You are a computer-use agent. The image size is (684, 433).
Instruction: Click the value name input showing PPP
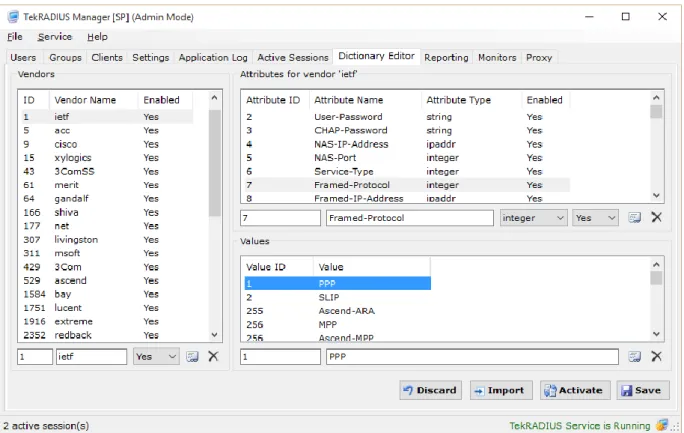(x=472, y=357)
